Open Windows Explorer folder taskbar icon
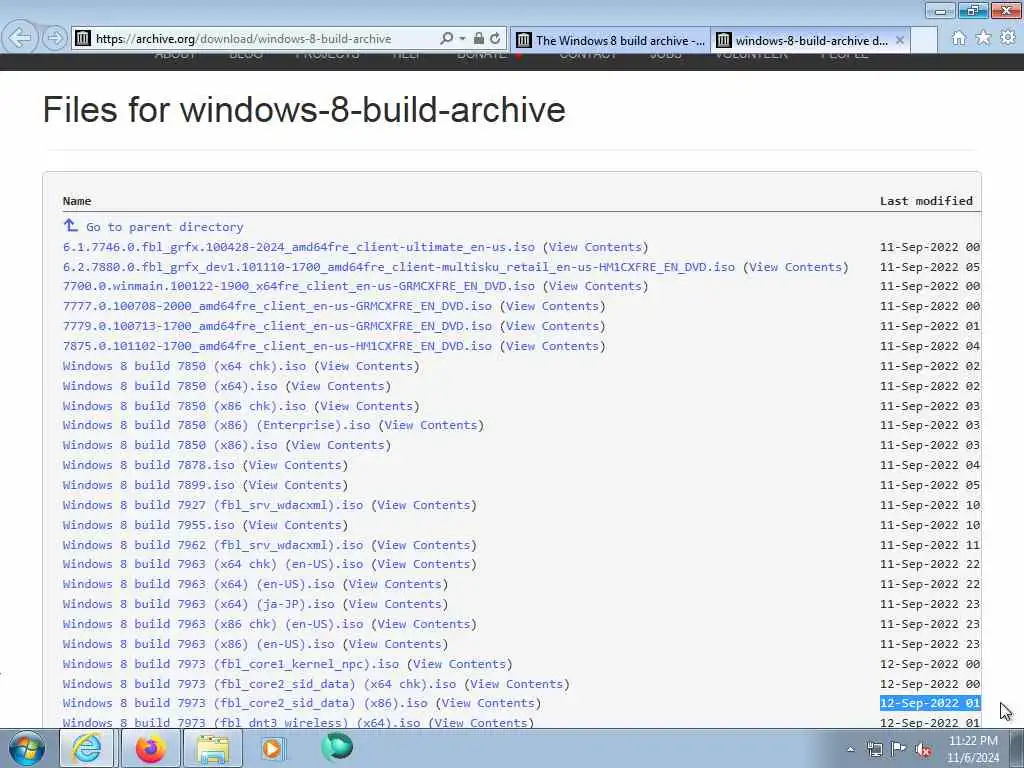The image size is (1024, 768). tap(213, 748)
